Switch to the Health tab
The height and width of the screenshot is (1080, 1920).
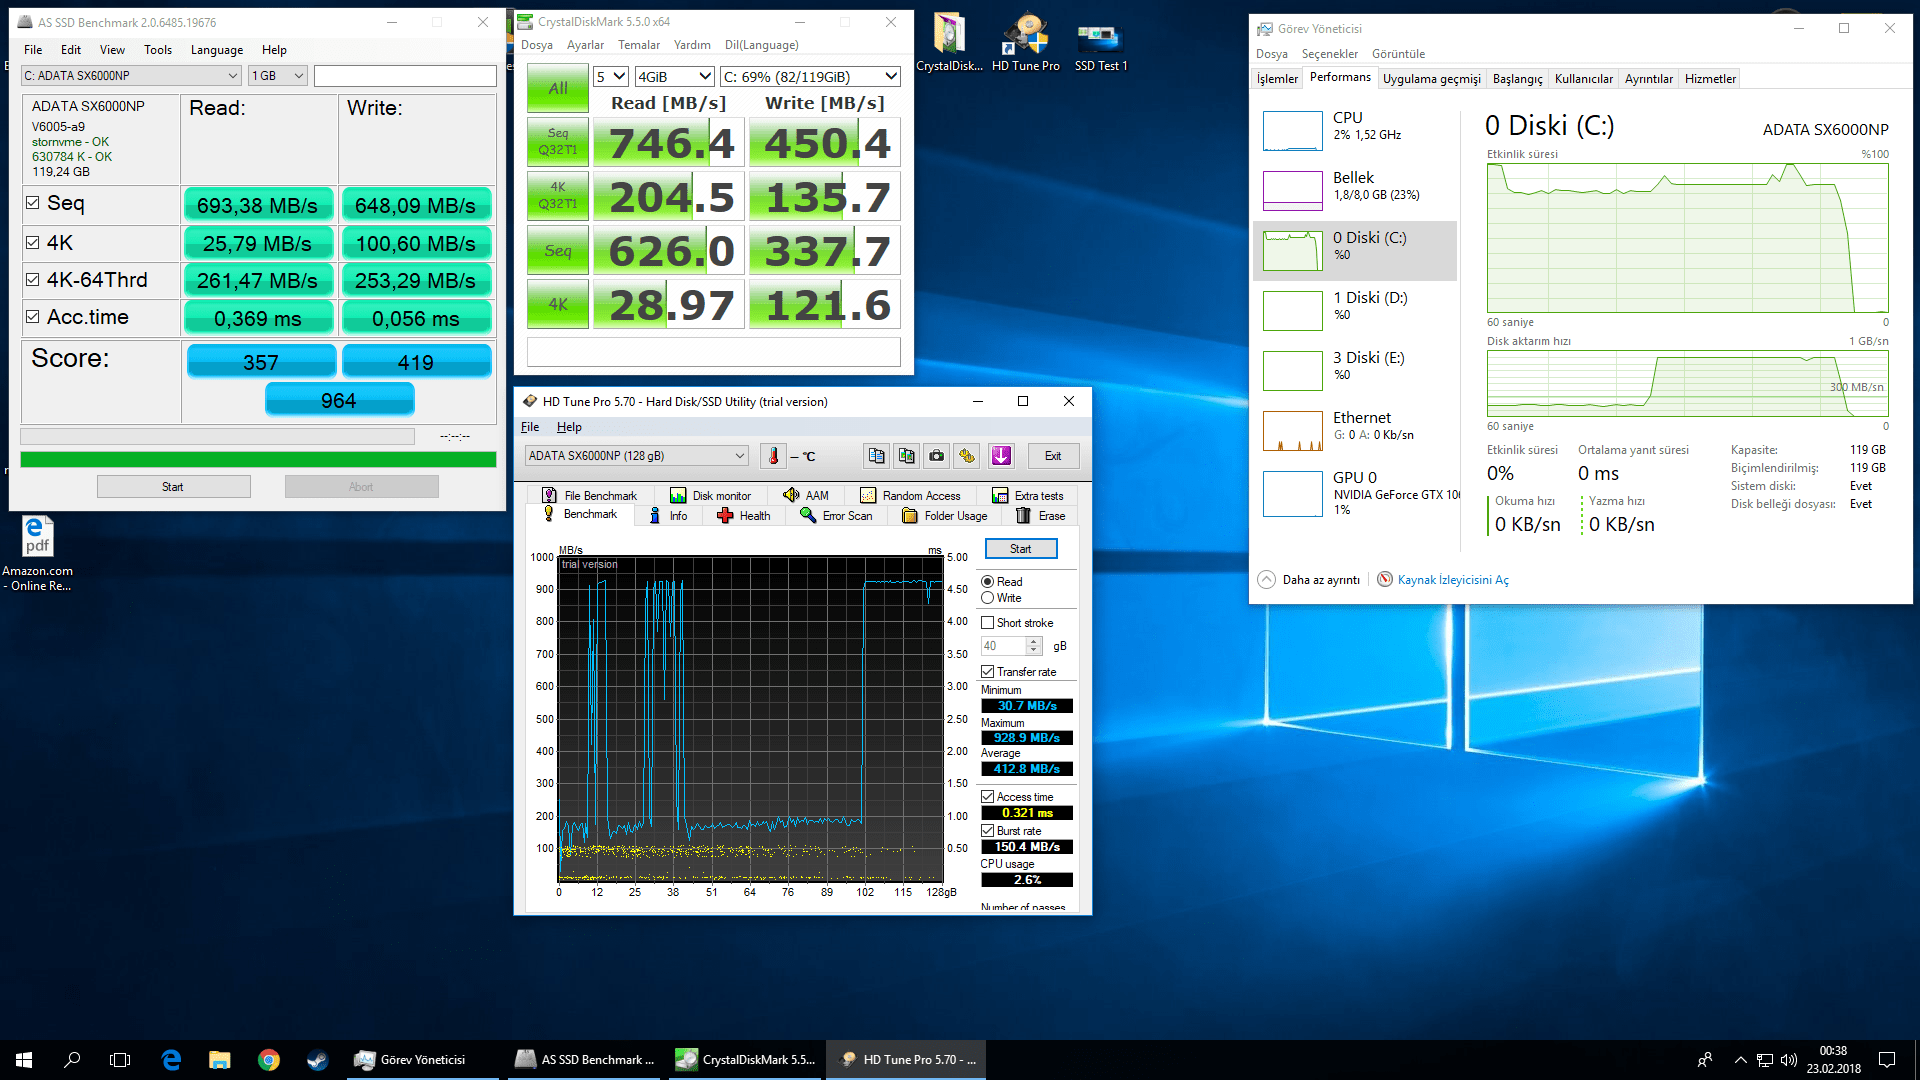coord(744,516)
